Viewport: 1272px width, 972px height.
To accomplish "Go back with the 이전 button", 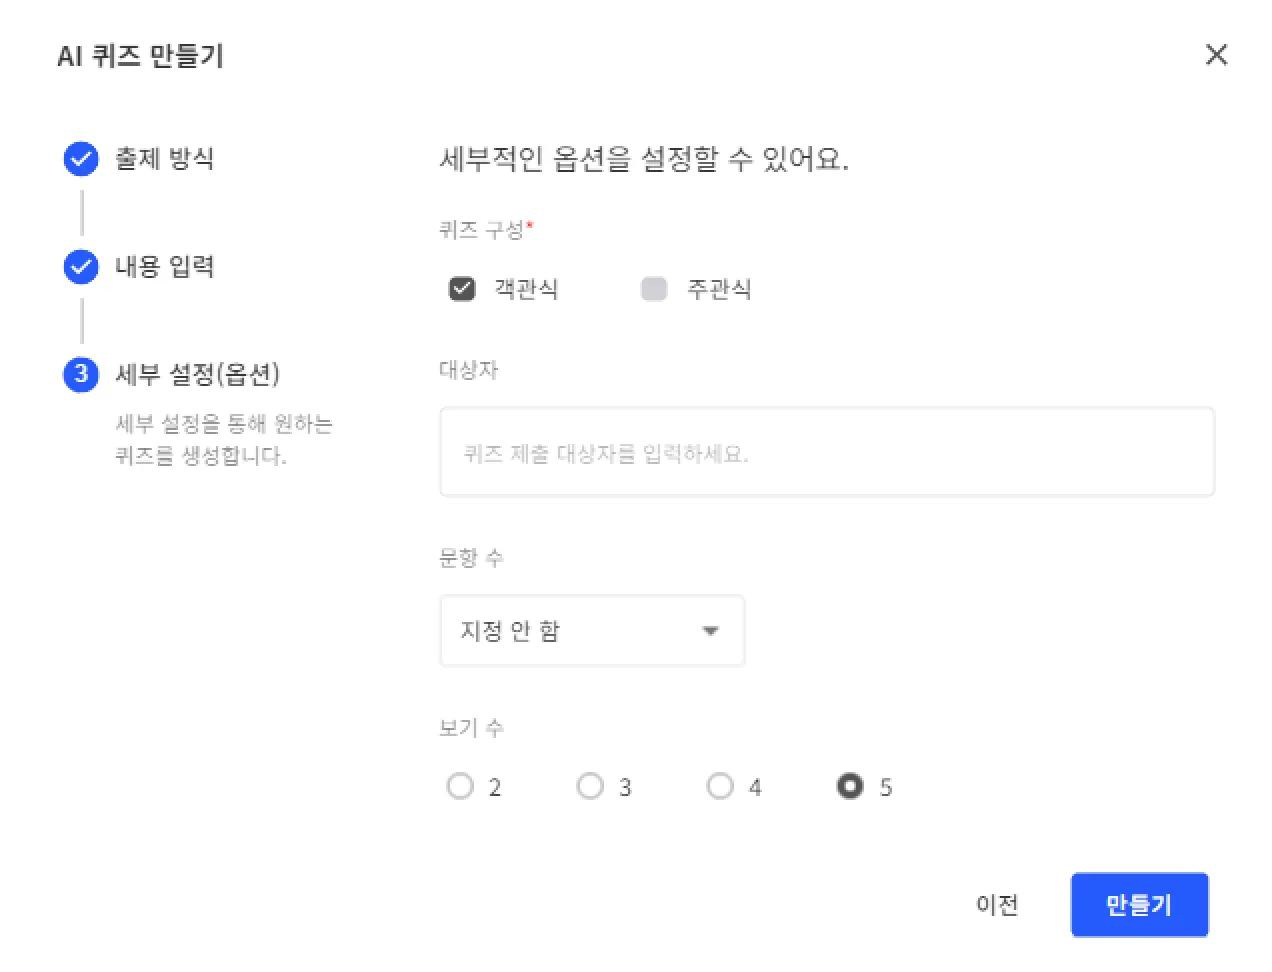I will pyautogui.click(x=997, y=905).
